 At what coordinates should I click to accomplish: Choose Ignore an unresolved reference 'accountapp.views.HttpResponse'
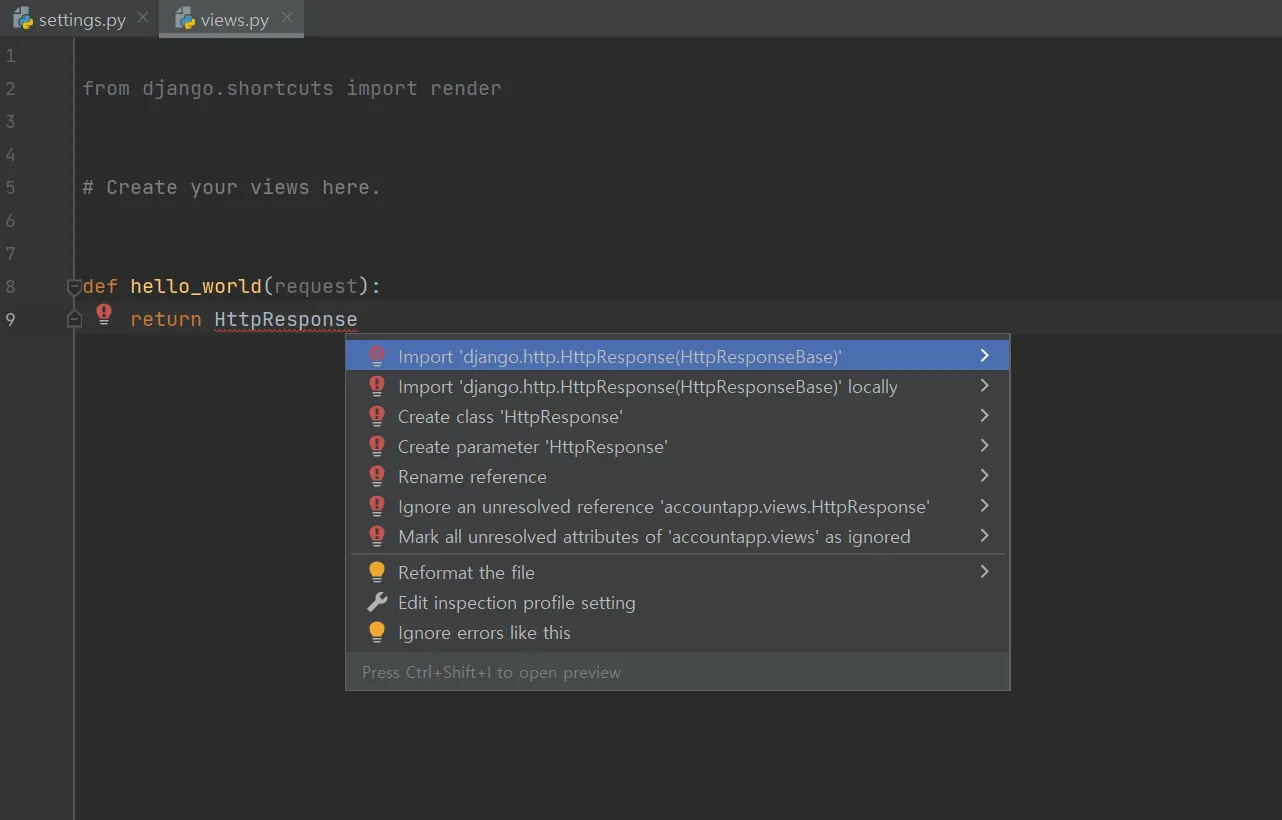663,507
